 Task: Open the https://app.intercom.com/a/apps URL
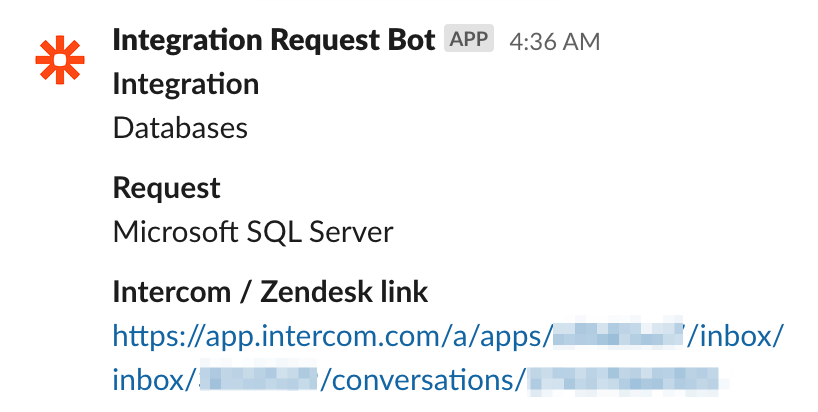332,336
